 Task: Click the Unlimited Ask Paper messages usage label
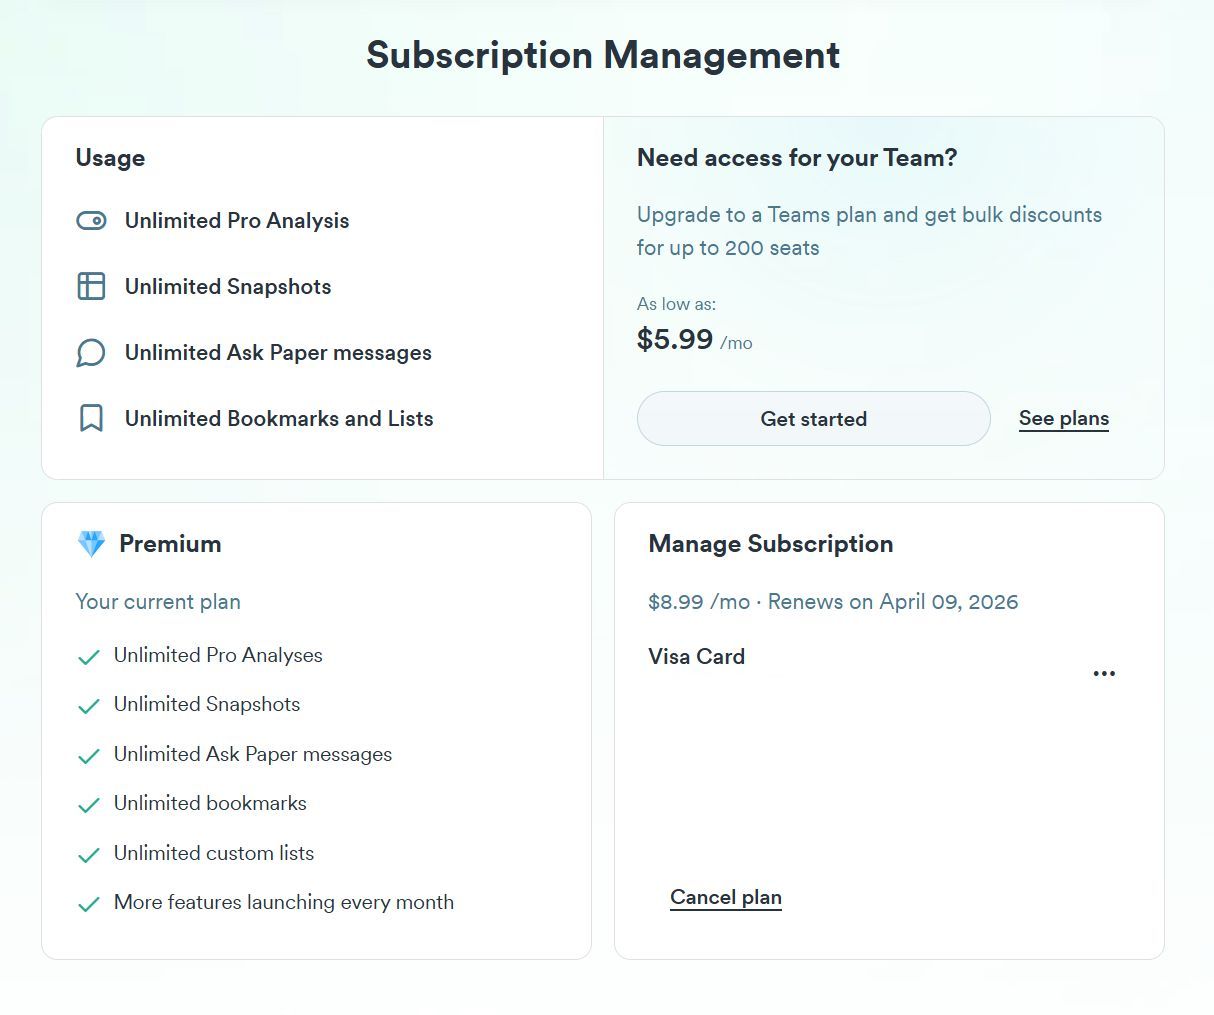point(278,353)
